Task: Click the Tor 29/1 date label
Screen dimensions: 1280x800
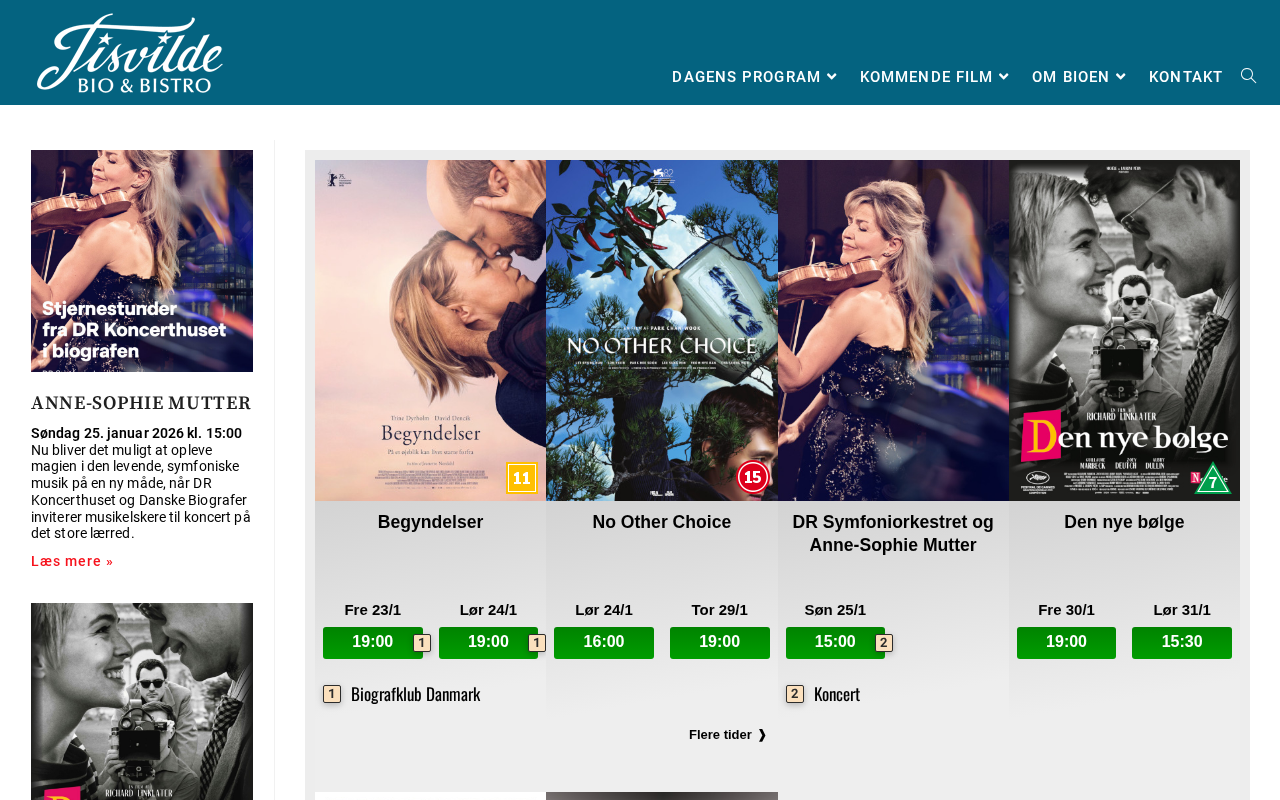Action: tap(720, 610)
